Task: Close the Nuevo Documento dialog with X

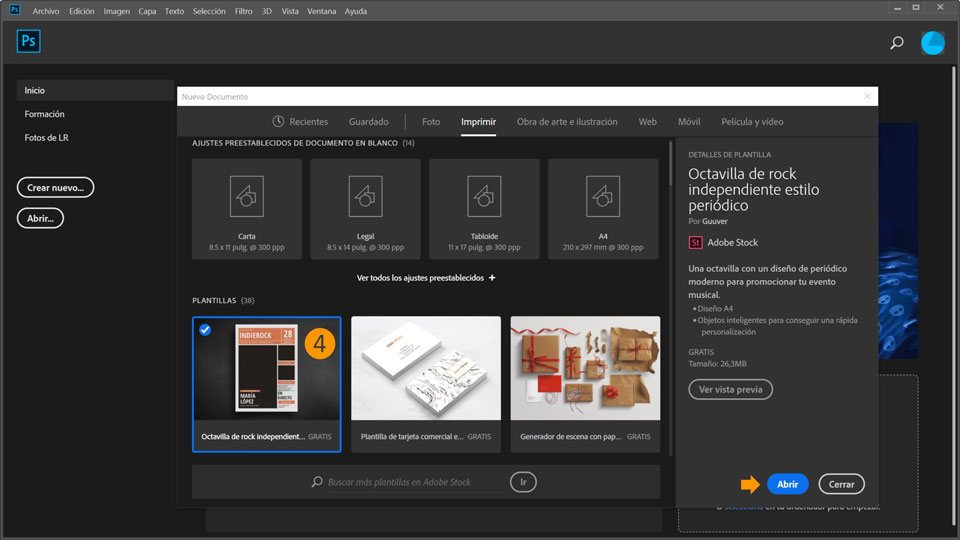Action: tap(867, 97)
